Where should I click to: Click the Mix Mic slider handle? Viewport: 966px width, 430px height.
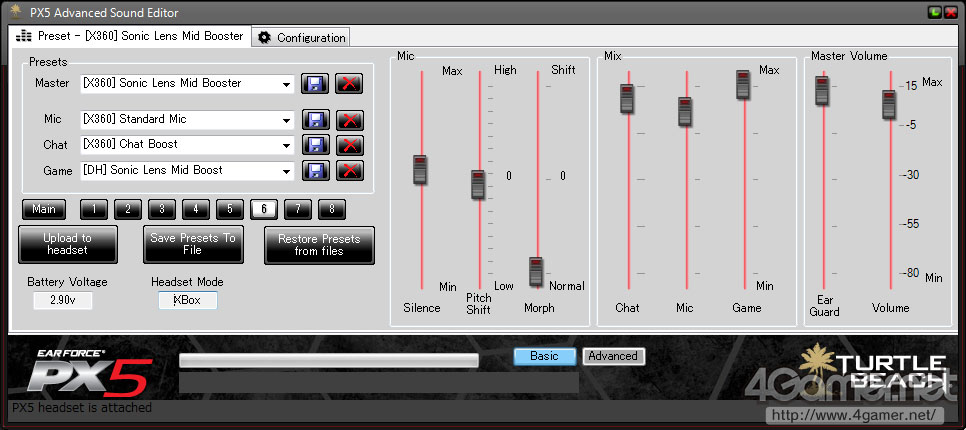pos(685,112)
